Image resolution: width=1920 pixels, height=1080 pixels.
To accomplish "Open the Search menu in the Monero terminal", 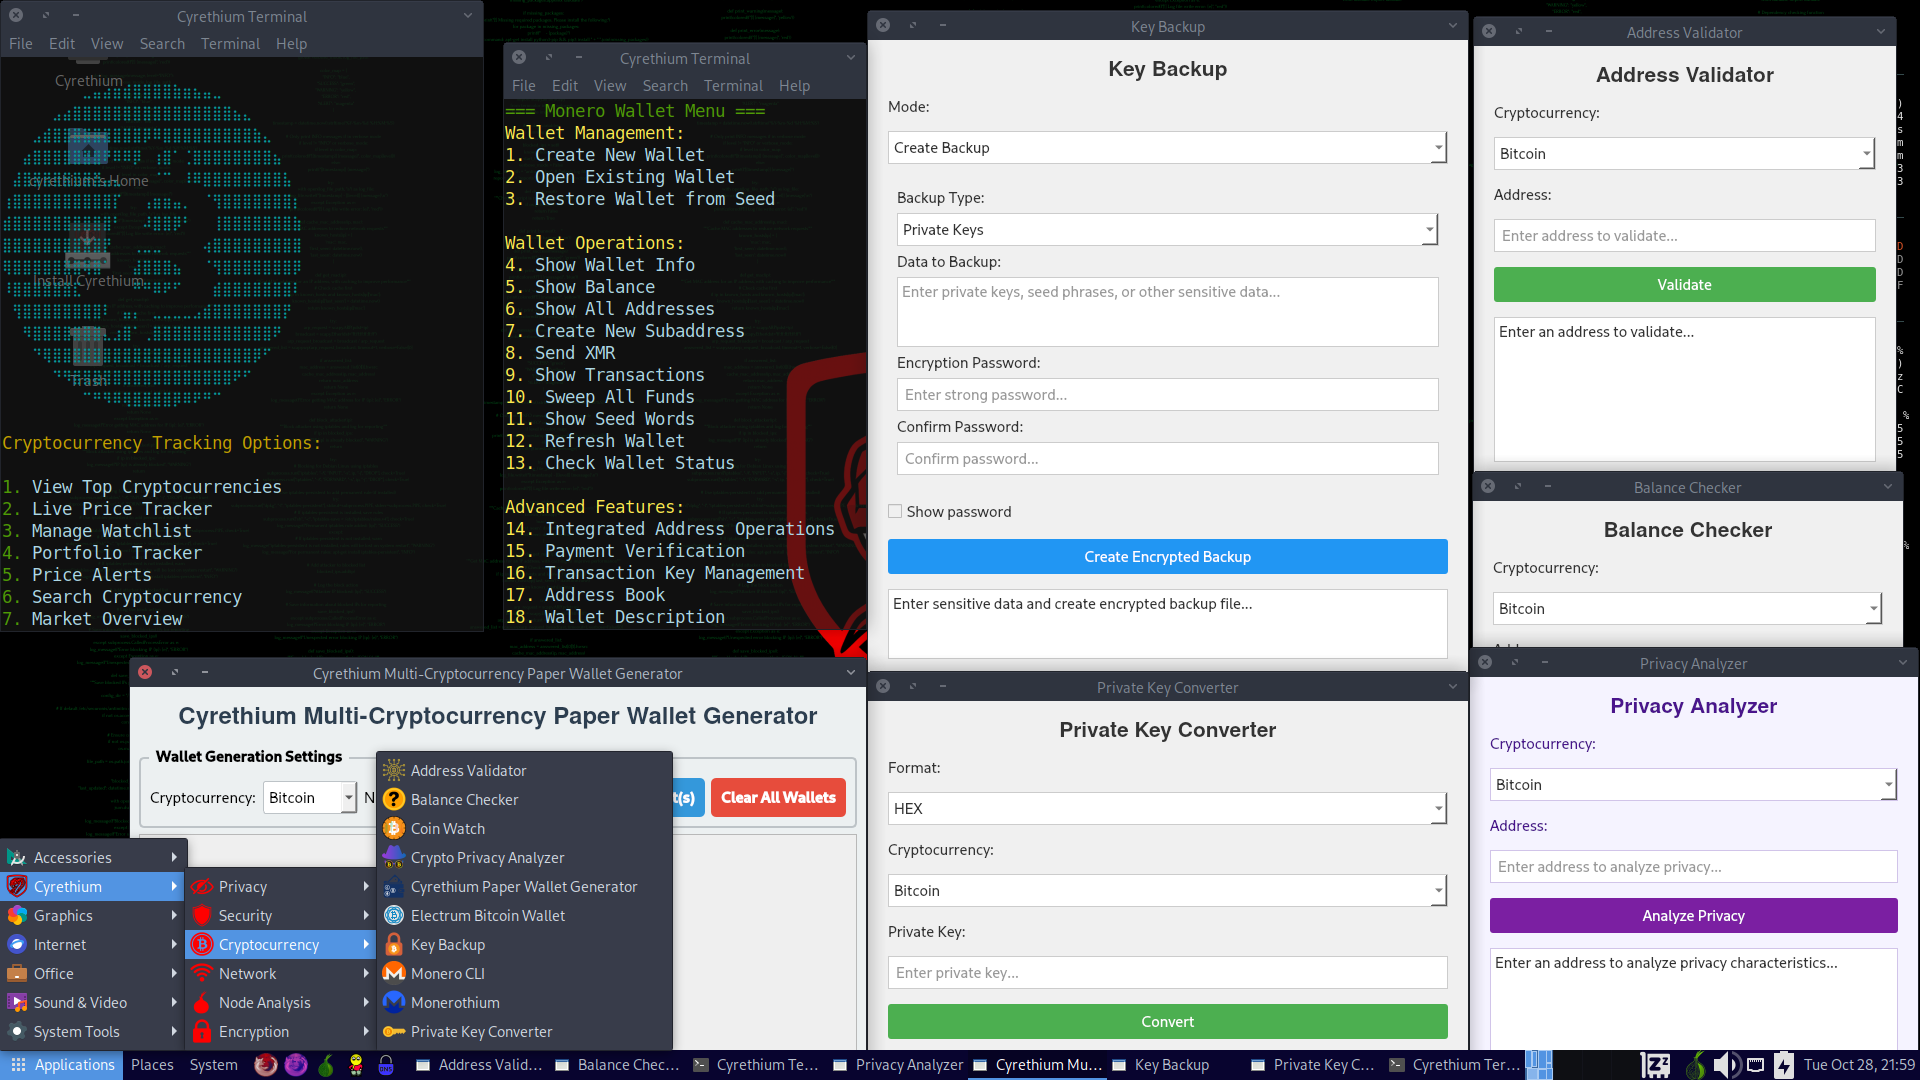I will pyautogui.click(x=665, y=86).
